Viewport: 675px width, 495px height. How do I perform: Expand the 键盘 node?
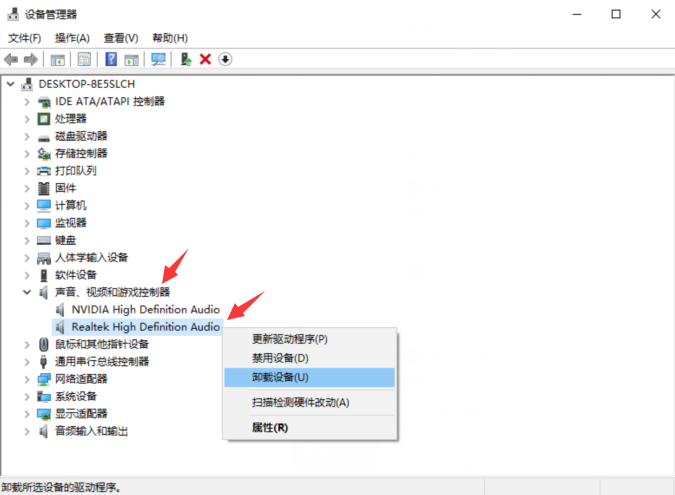pyautogui.click(x=27, y=240)
